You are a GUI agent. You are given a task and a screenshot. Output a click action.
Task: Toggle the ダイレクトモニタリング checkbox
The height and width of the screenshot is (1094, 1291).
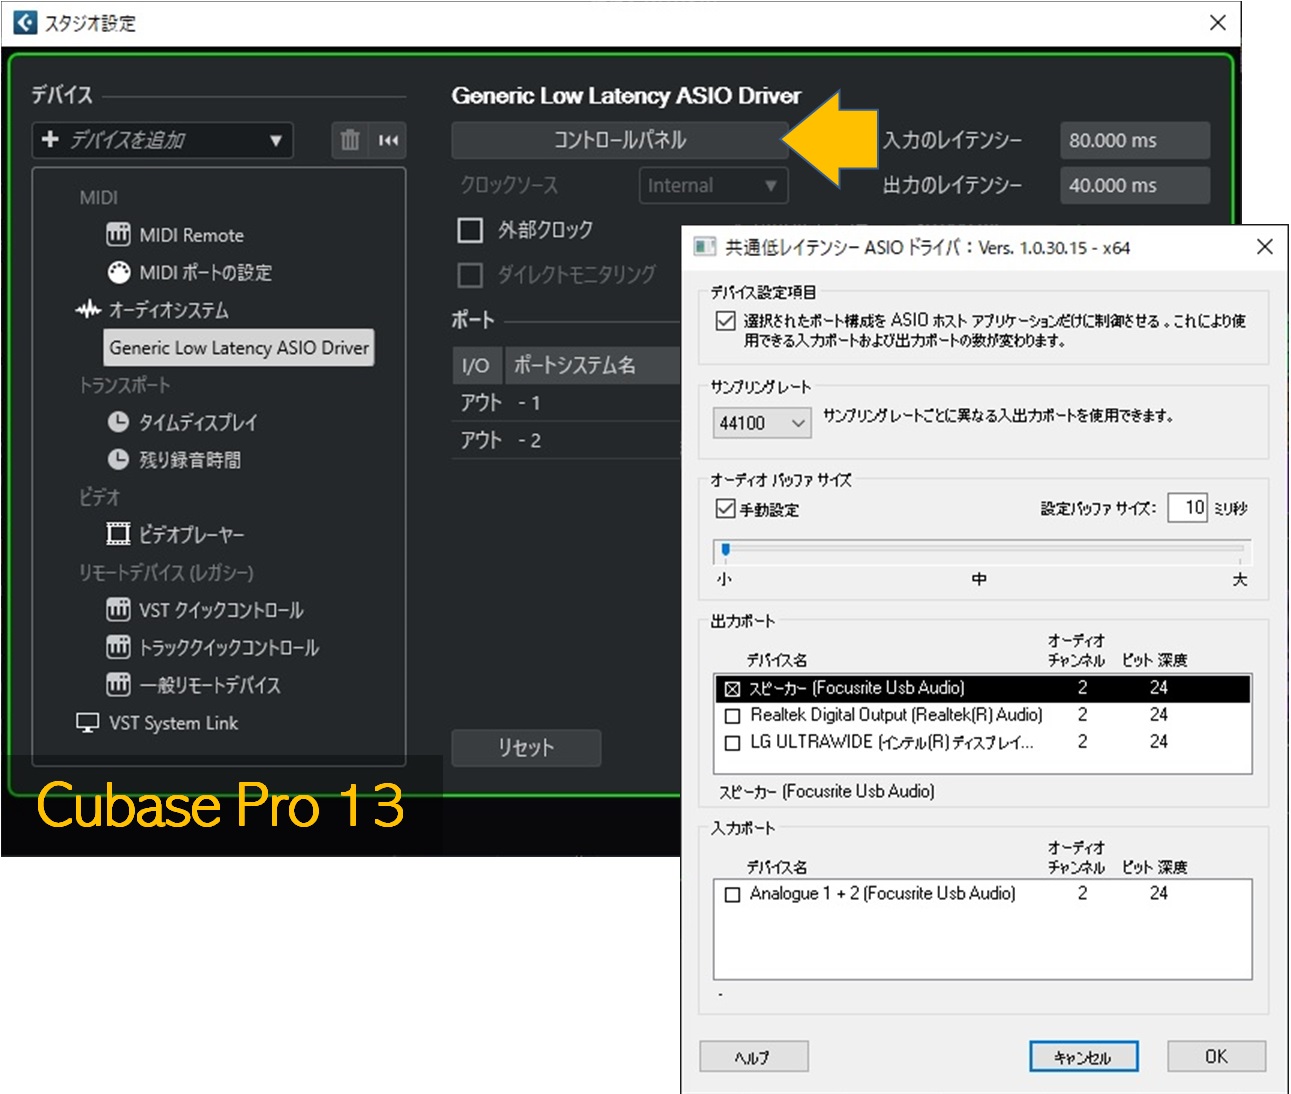(469, 274)
